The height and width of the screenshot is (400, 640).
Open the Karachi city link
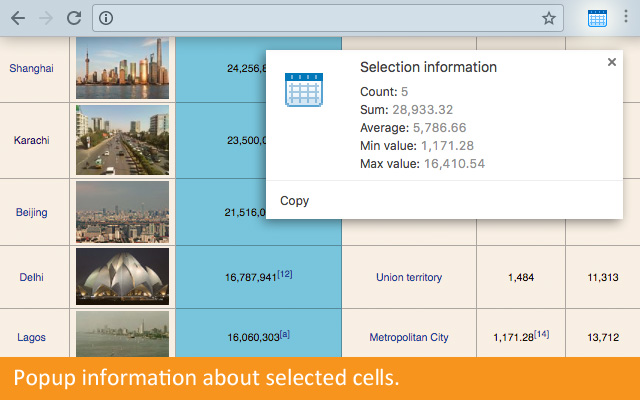click(x=31, y=140)
